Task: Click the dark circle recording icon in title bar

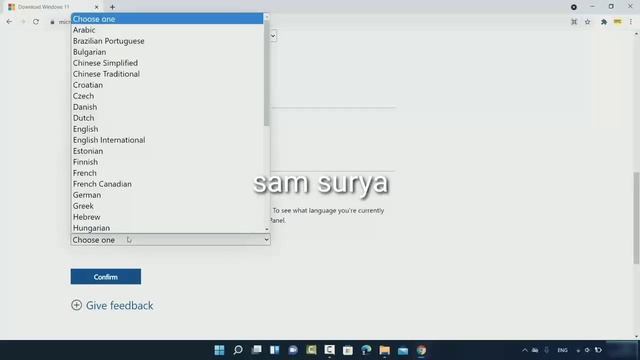Action: pos(573,7)
